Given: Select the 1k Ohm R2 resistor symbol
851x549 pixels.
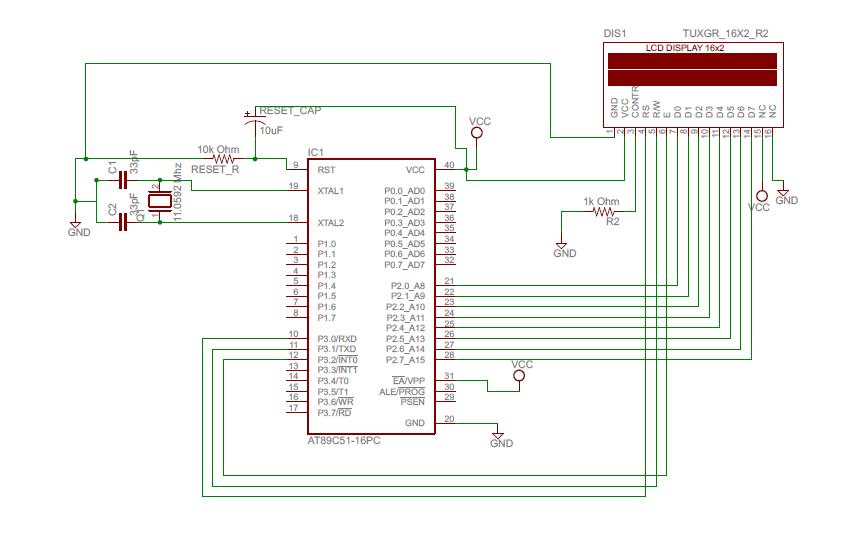Looking at the screenshot, I should coord(604,212).
